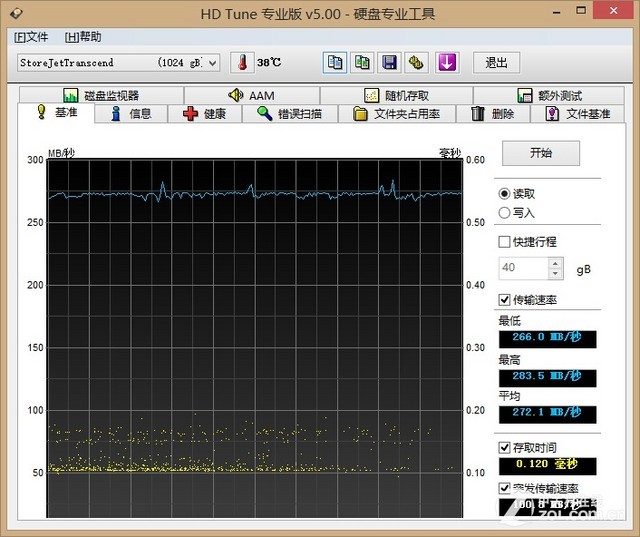Image resolution: width=640 pixels, height=537 pixels.
Task: Save screenshot with the floppy disk icon
Action: click(x=389, y=63)
